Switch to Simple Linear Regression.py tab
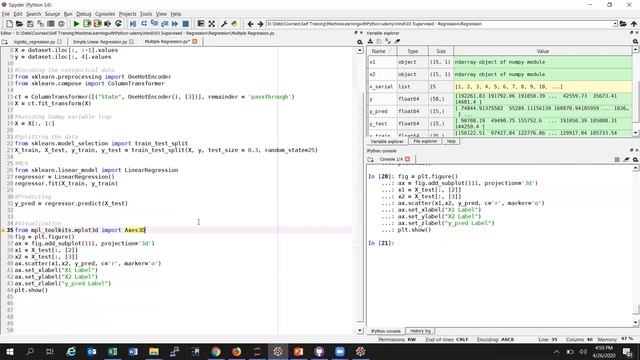The height and width of the screenshot is (360, 640). click(100, 42)
